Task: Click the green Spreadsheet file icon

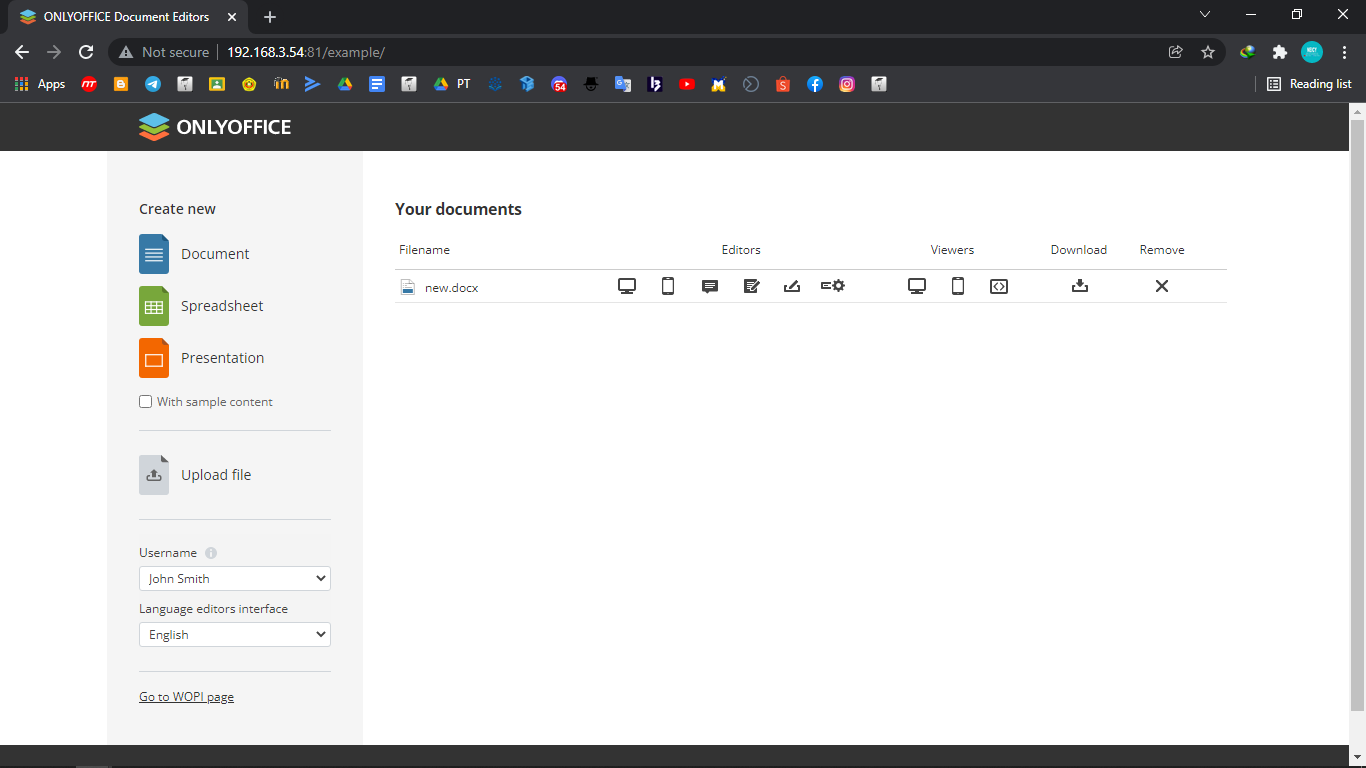Action: coord(154,306)
